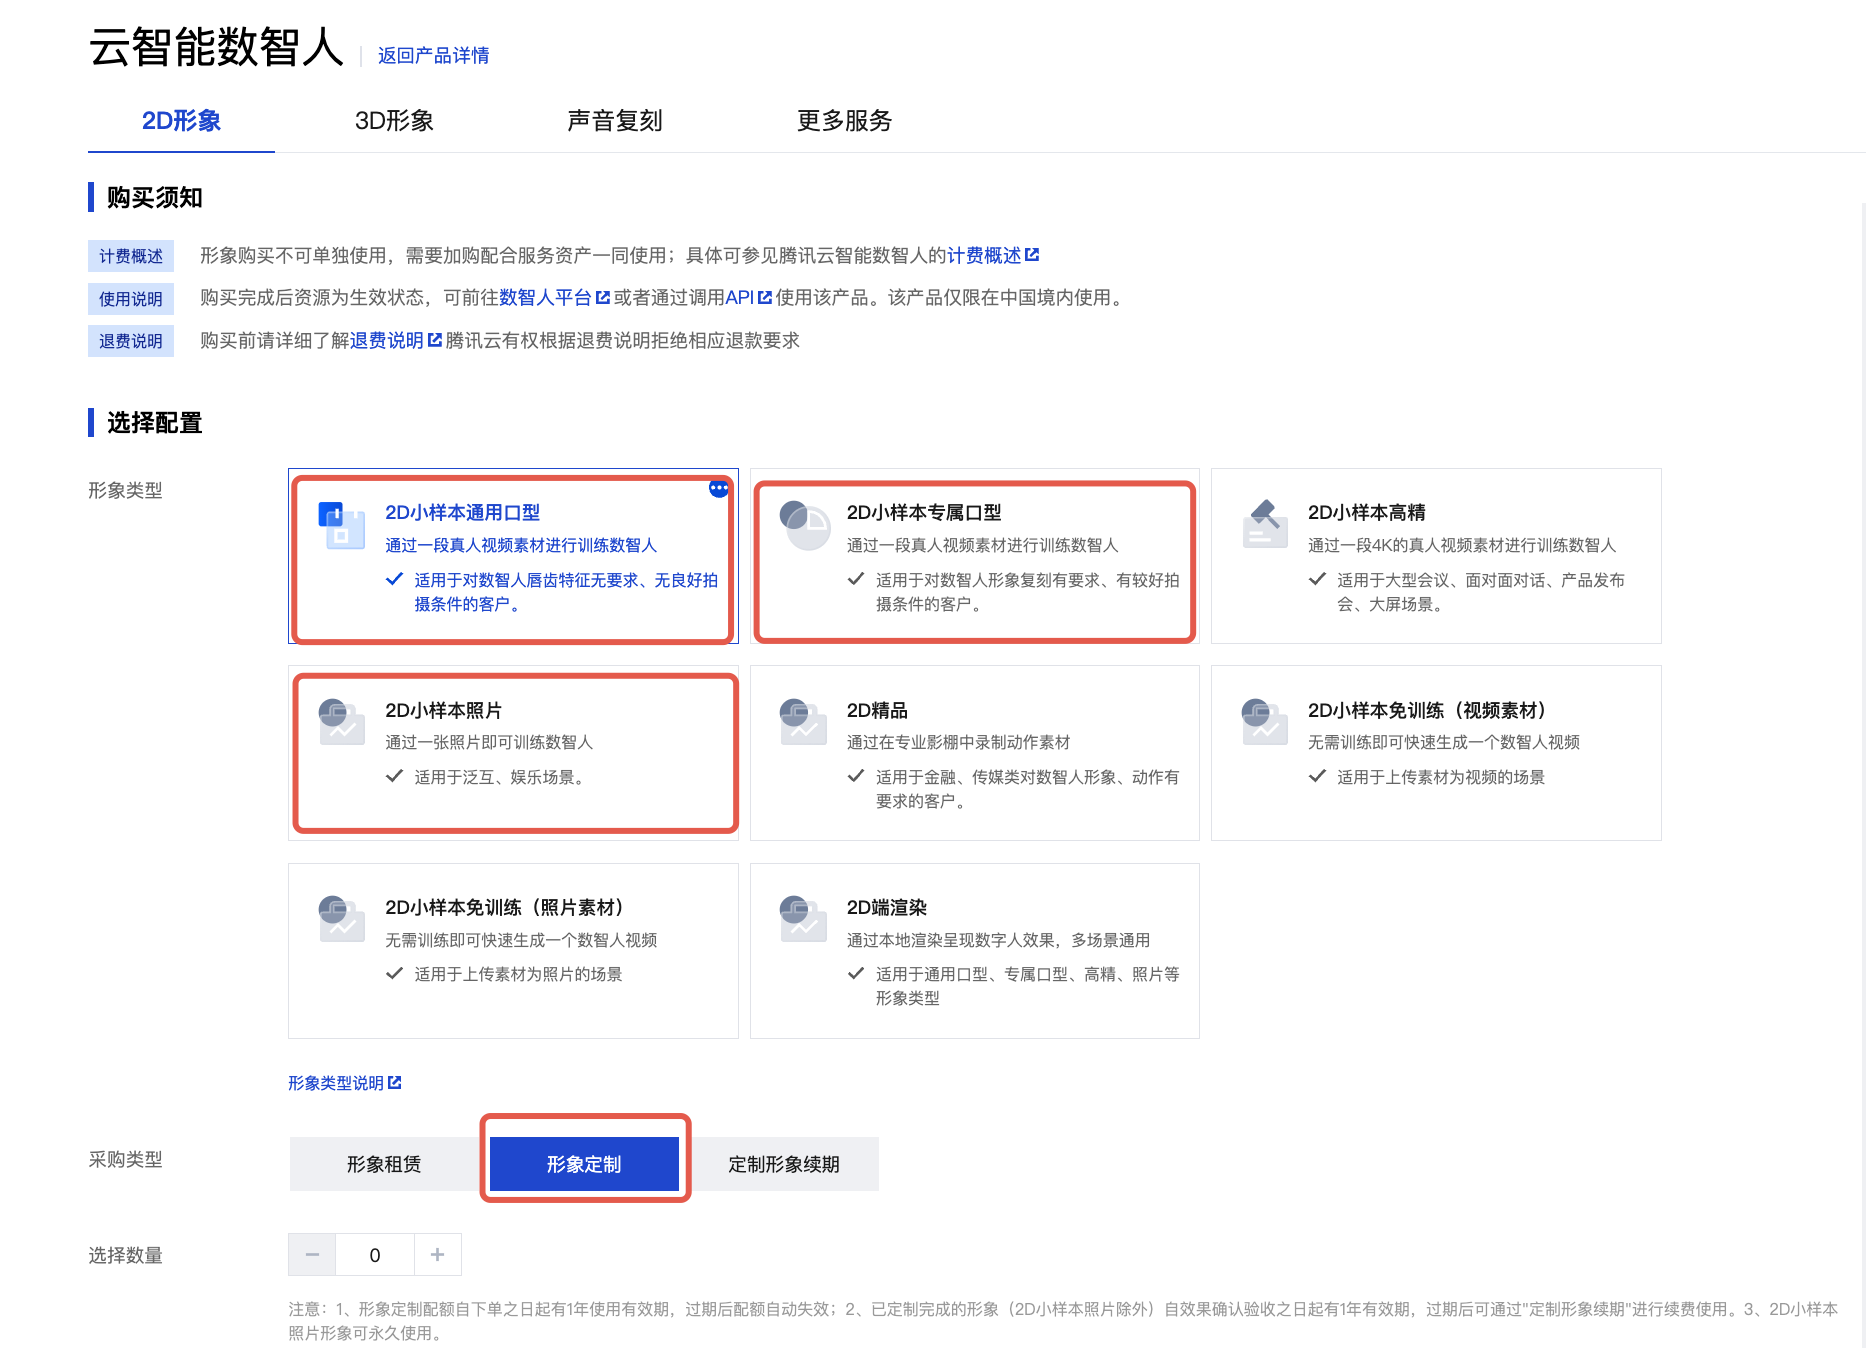The width and height of the screenshot is (1866, 1348).
Task: Click external-link icon after 数智人平台
Action: pos(603,297)
